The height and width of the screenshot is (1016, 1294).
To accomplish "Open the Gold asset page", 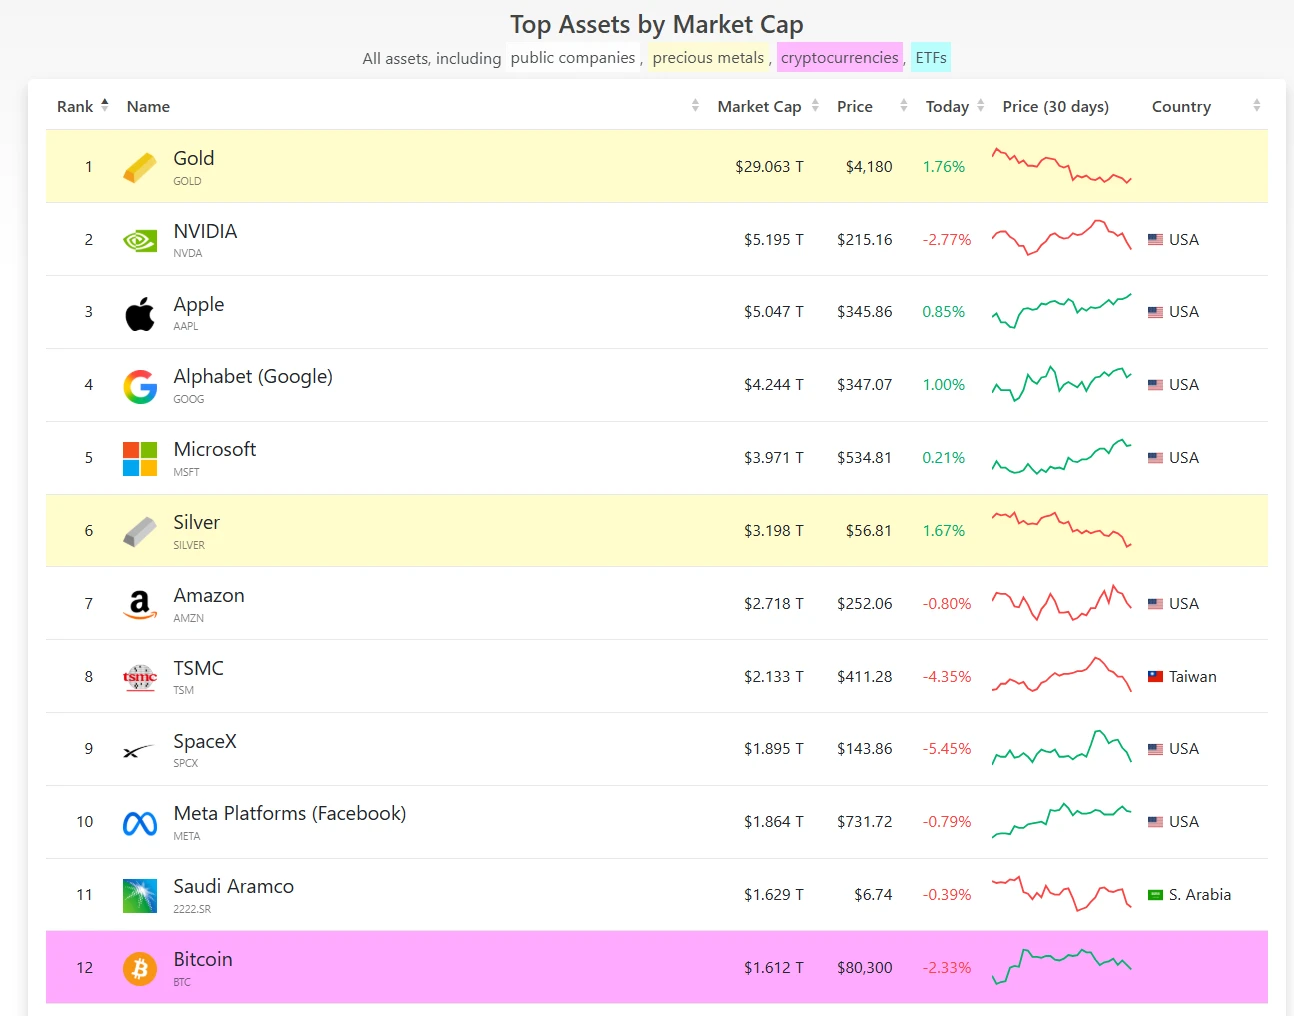I will pyautogui.click(x=194, y=158).
